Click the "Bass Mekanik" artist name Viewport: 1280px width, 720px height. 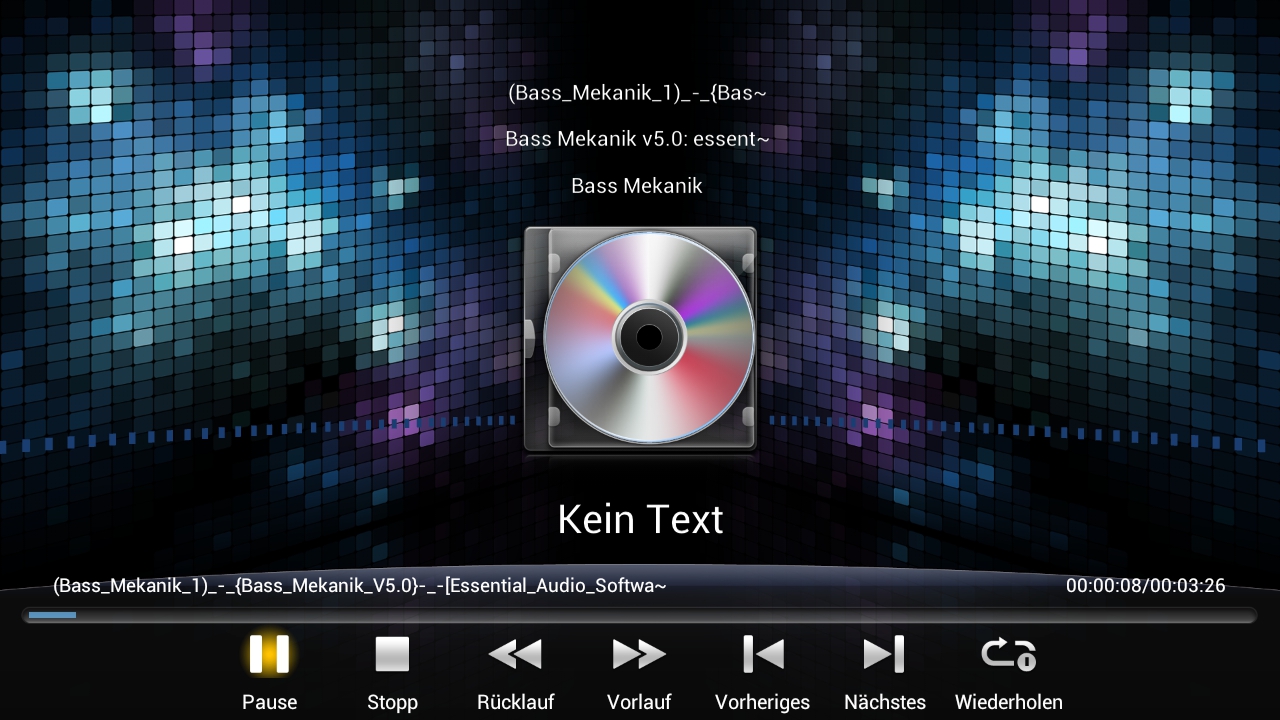point(637,186)
